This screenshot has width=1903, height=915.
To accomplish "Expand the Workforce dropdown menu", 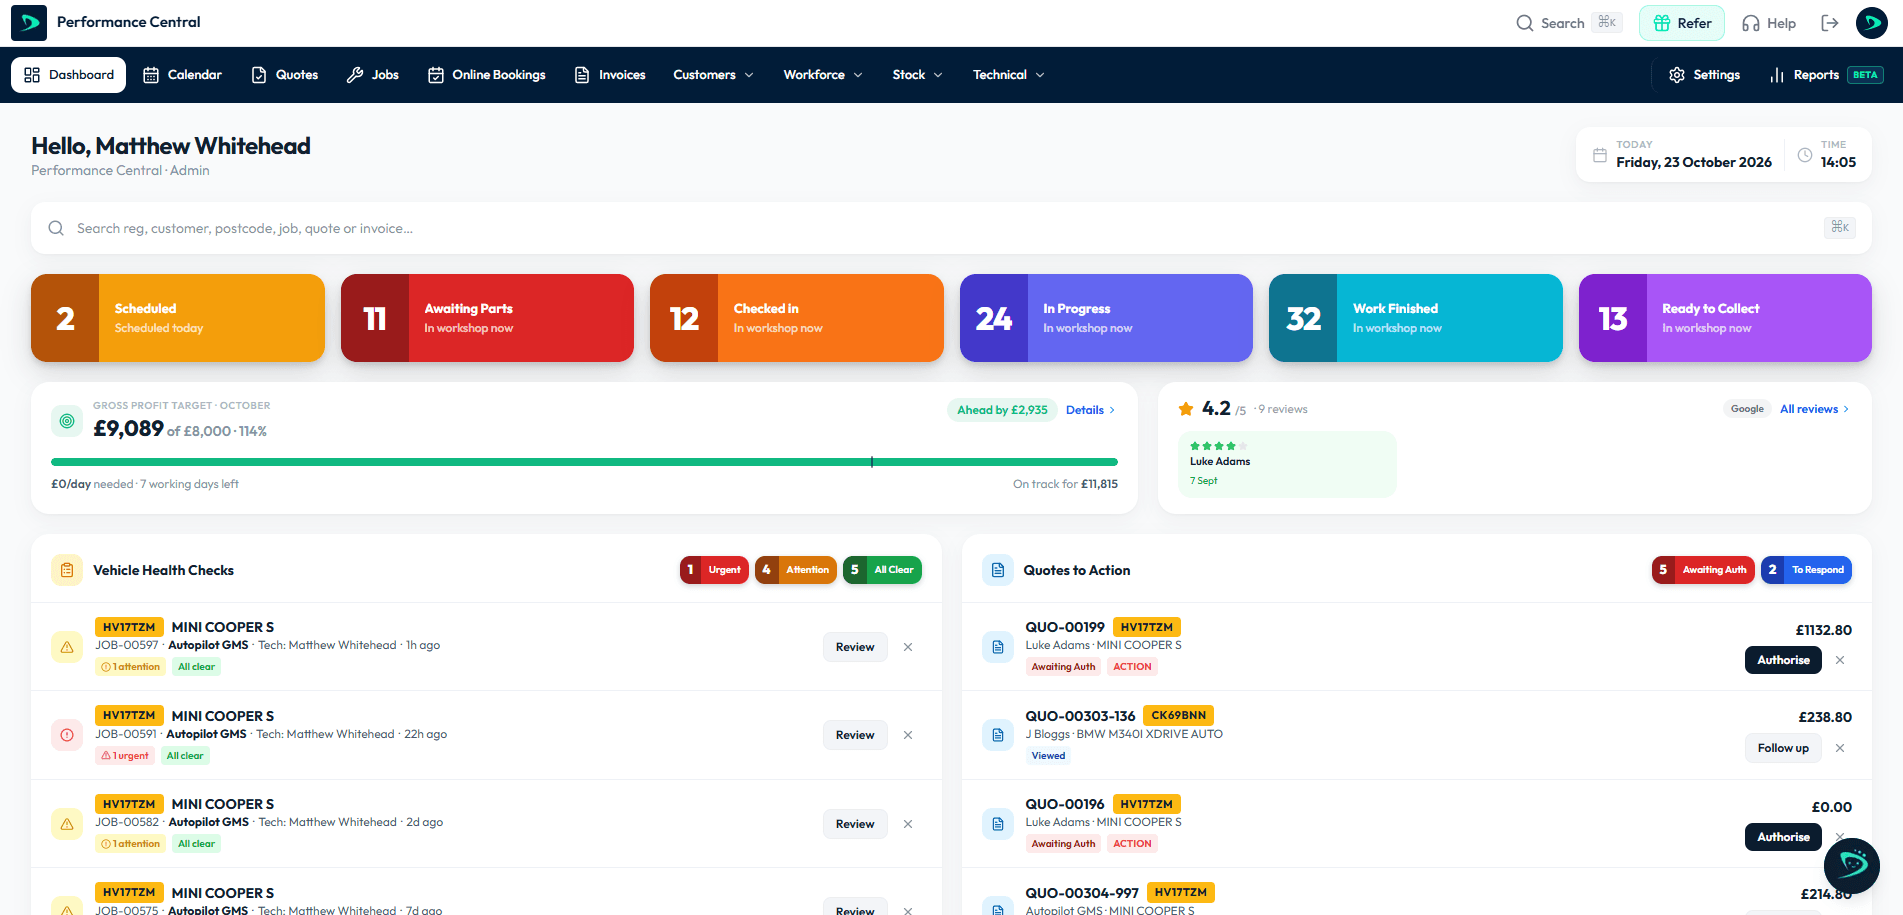I will pyautogui.click(x=822, y=75).
